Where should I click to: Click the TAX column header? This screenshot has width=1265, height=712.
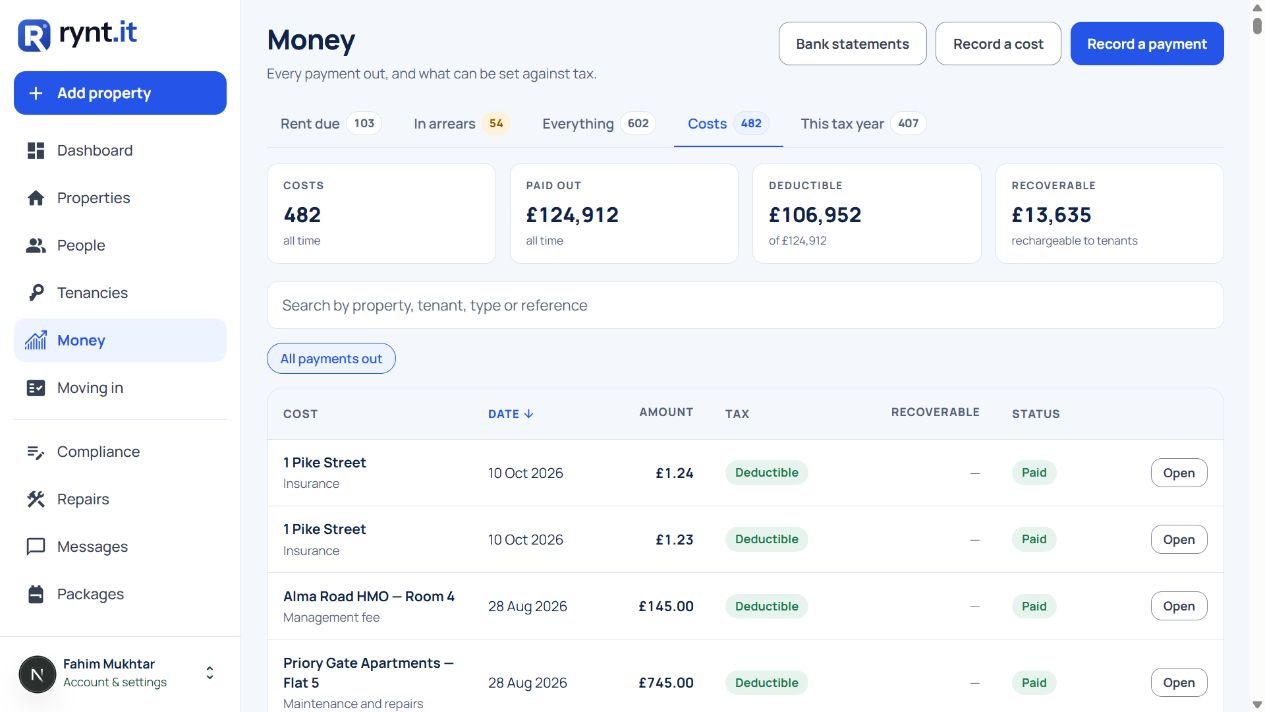737,414
